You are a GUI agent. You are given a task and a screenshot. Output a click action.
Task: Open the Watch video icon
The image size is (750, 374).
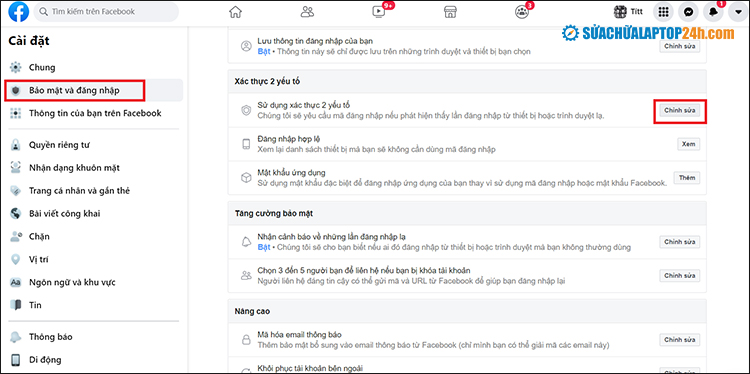[x=379, y=12]
